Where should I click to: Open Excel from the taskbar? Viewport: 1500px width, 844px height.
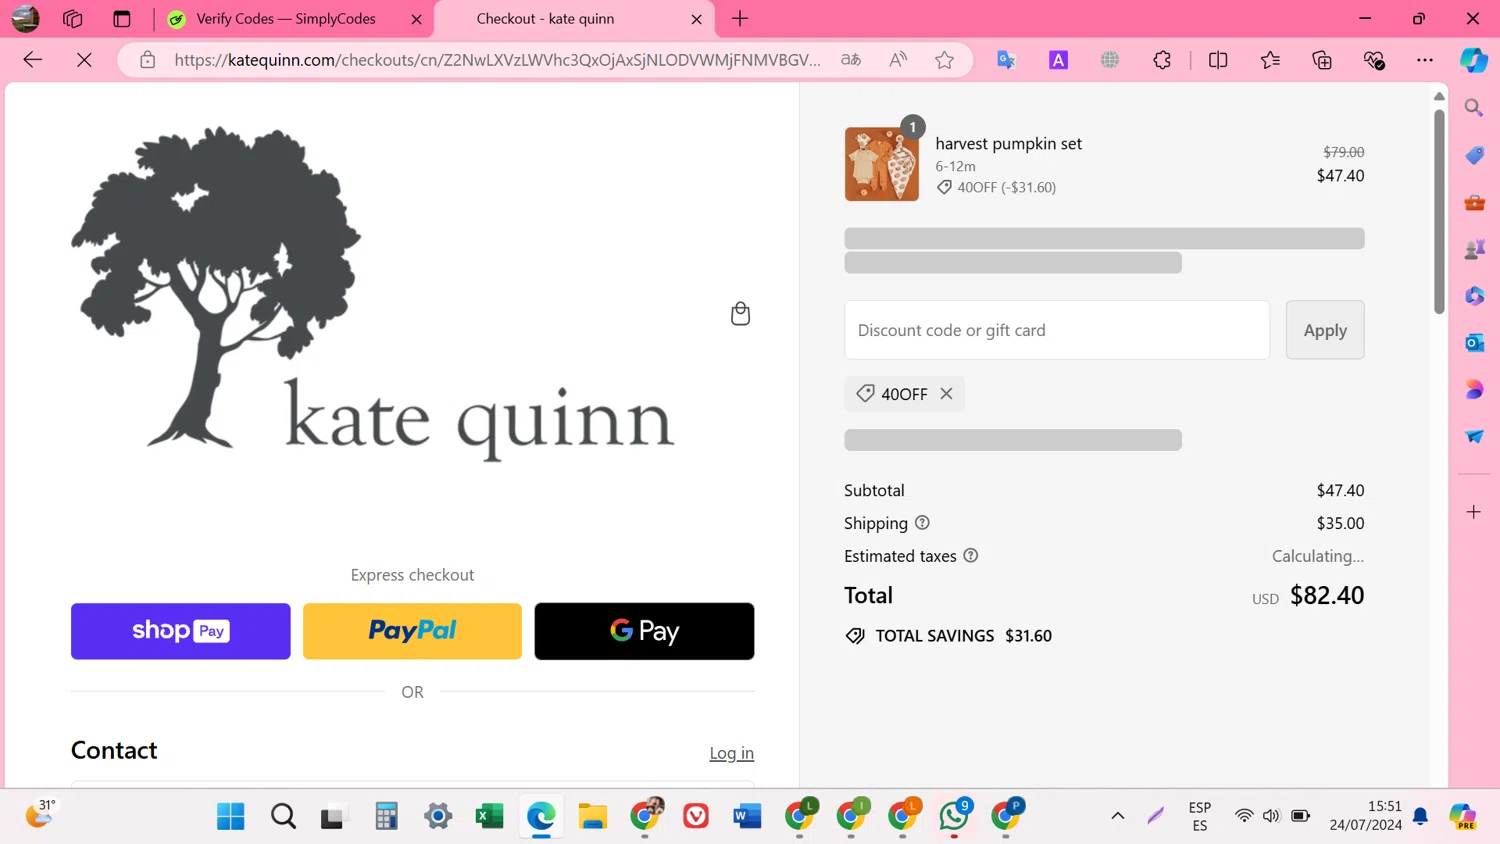(489, 817)
